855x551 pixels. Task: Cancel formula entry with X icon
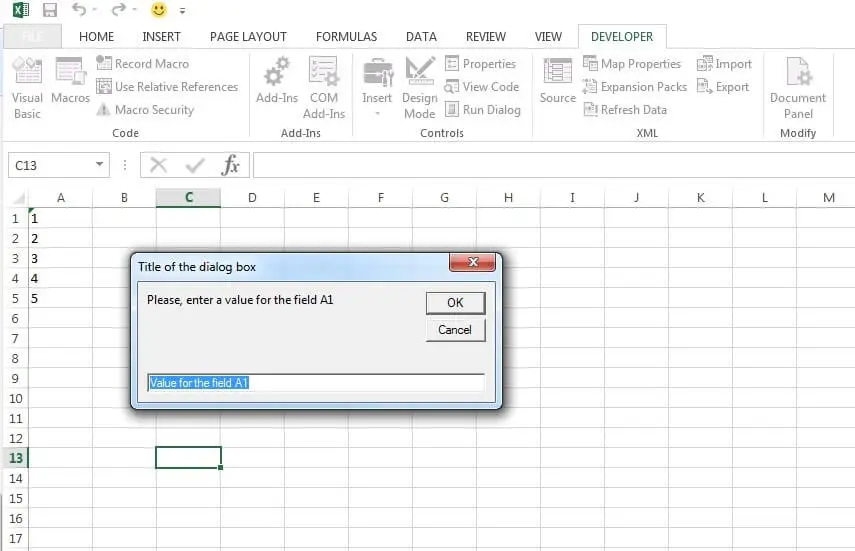pos(158,165)
